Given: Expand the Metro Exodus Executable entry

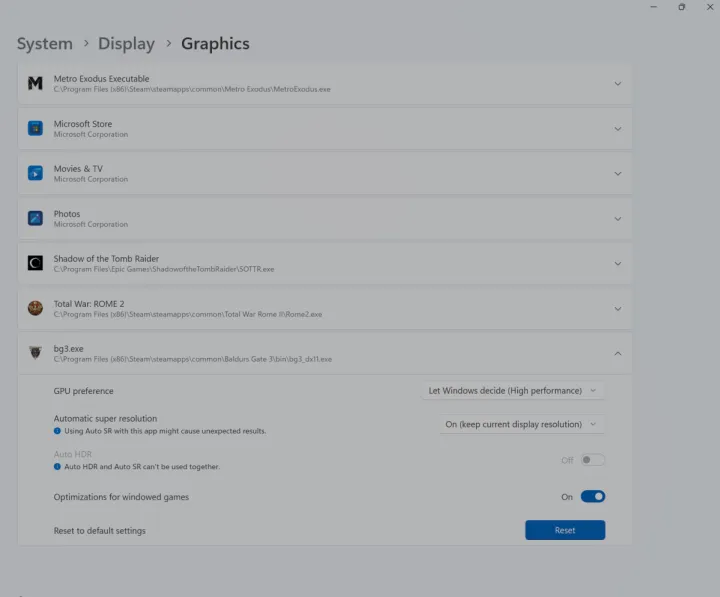Looking at the screenshot, I should tap(617, 84).
